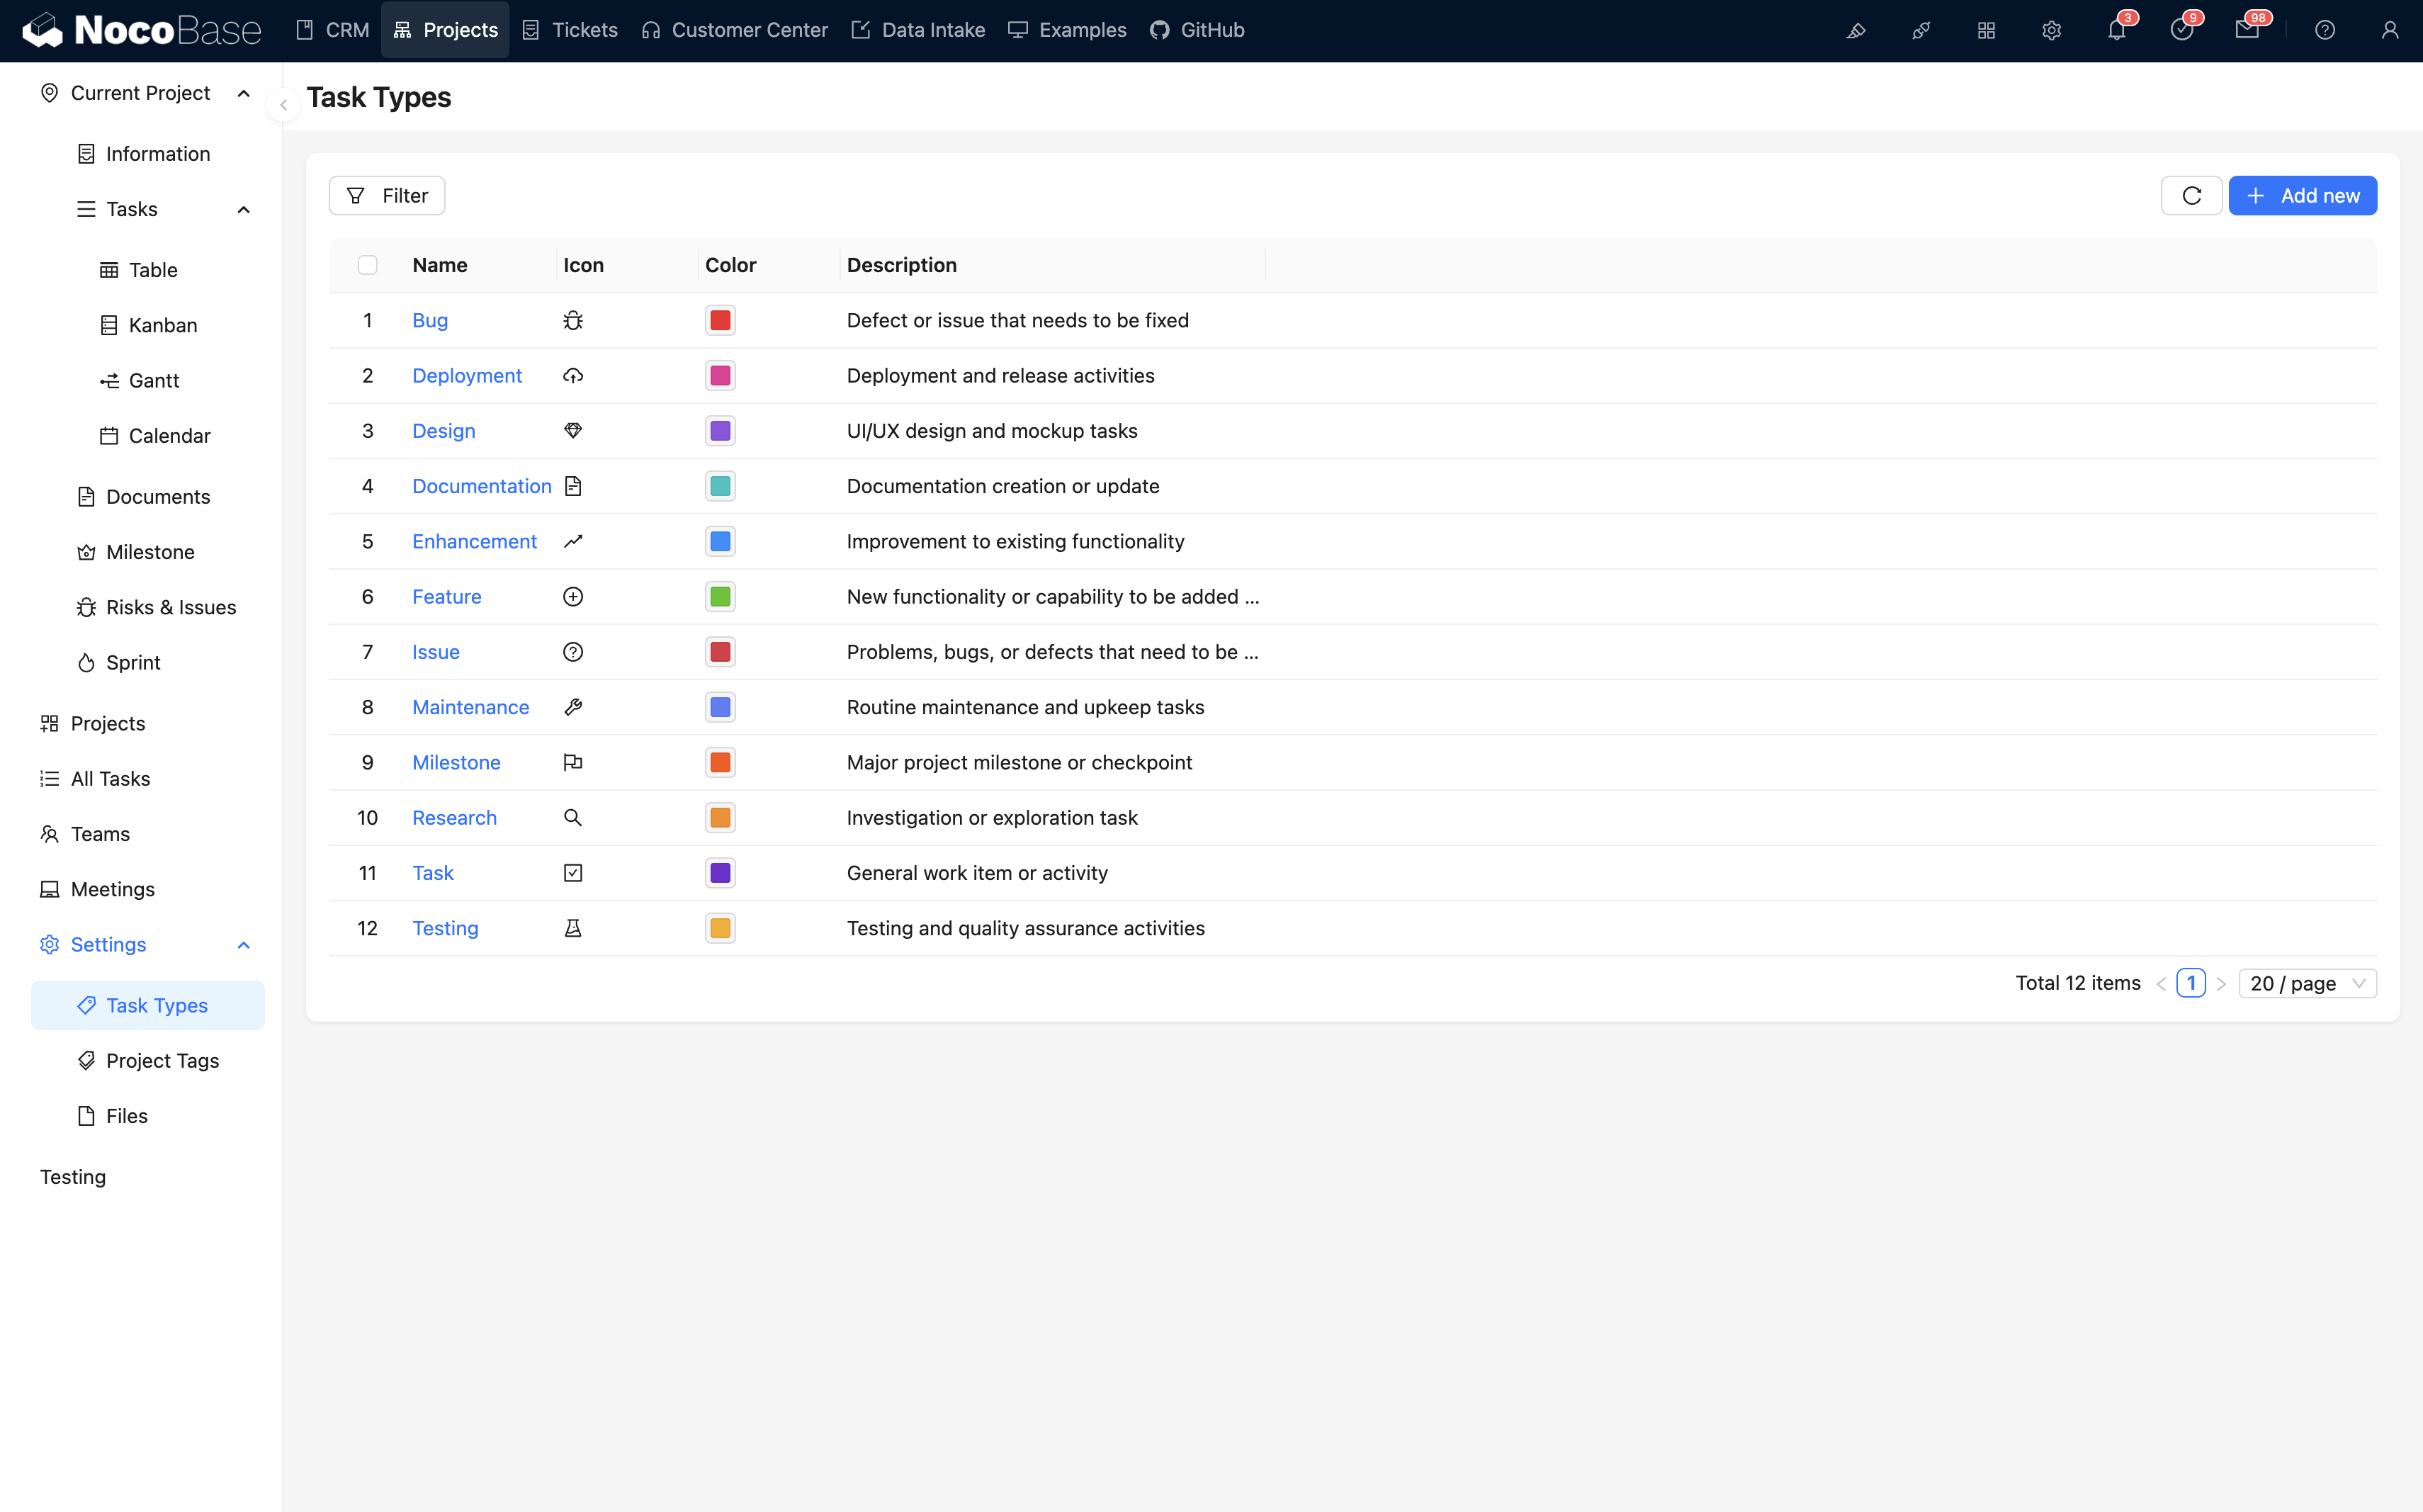Open the system settings gear icon

[x=2051, y=30]
